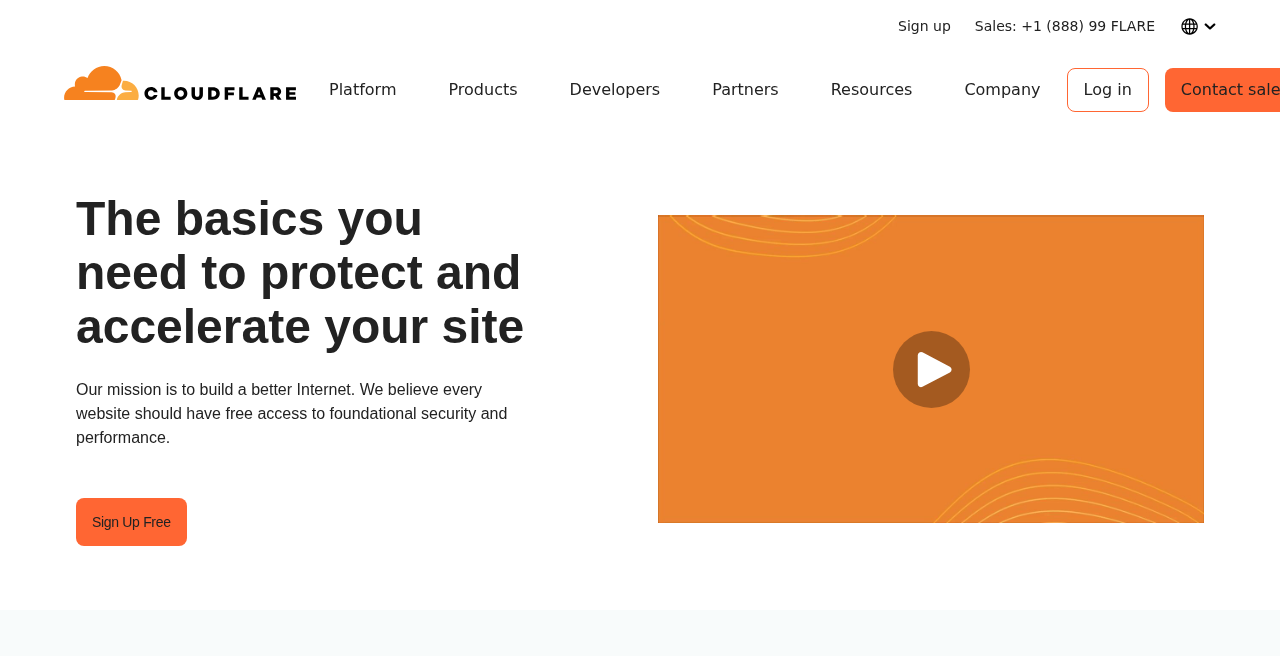
Task: Follow the Sign up link at top
Action: pyautogui.click(x=924, y=26)
